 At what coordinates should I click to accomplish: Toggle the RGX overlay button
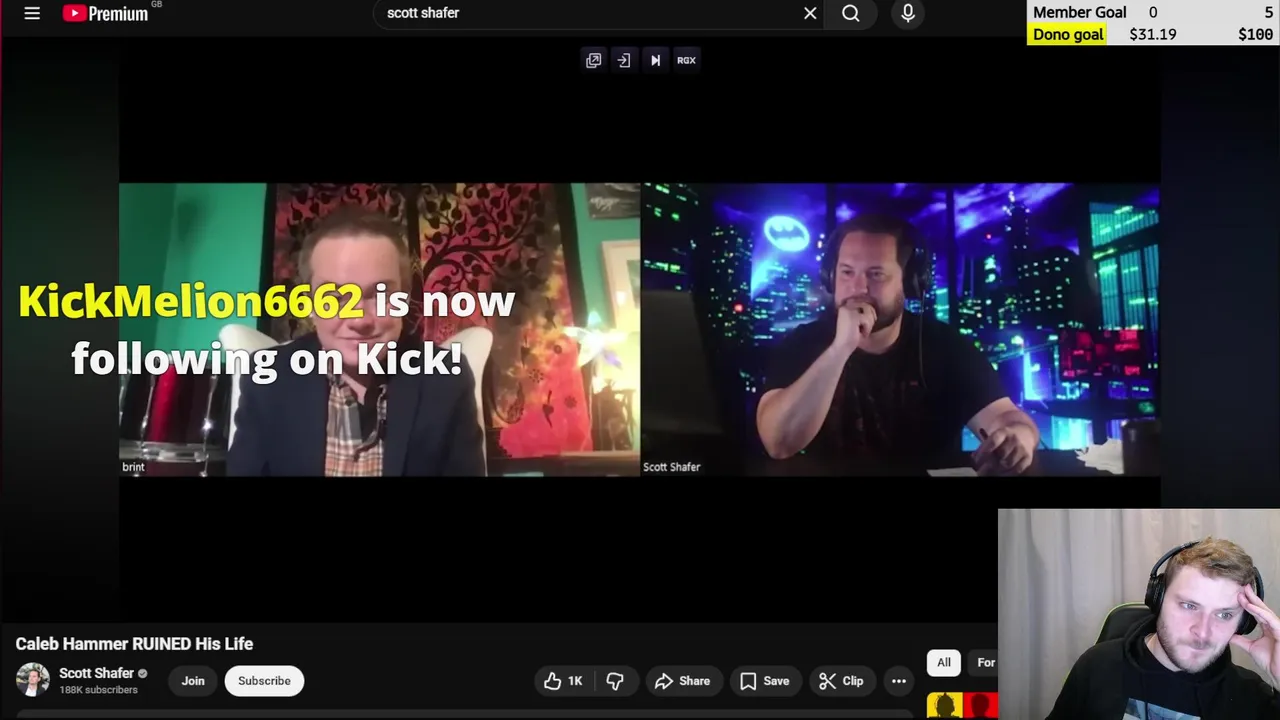pyautogui.click(x=686, y=60)
